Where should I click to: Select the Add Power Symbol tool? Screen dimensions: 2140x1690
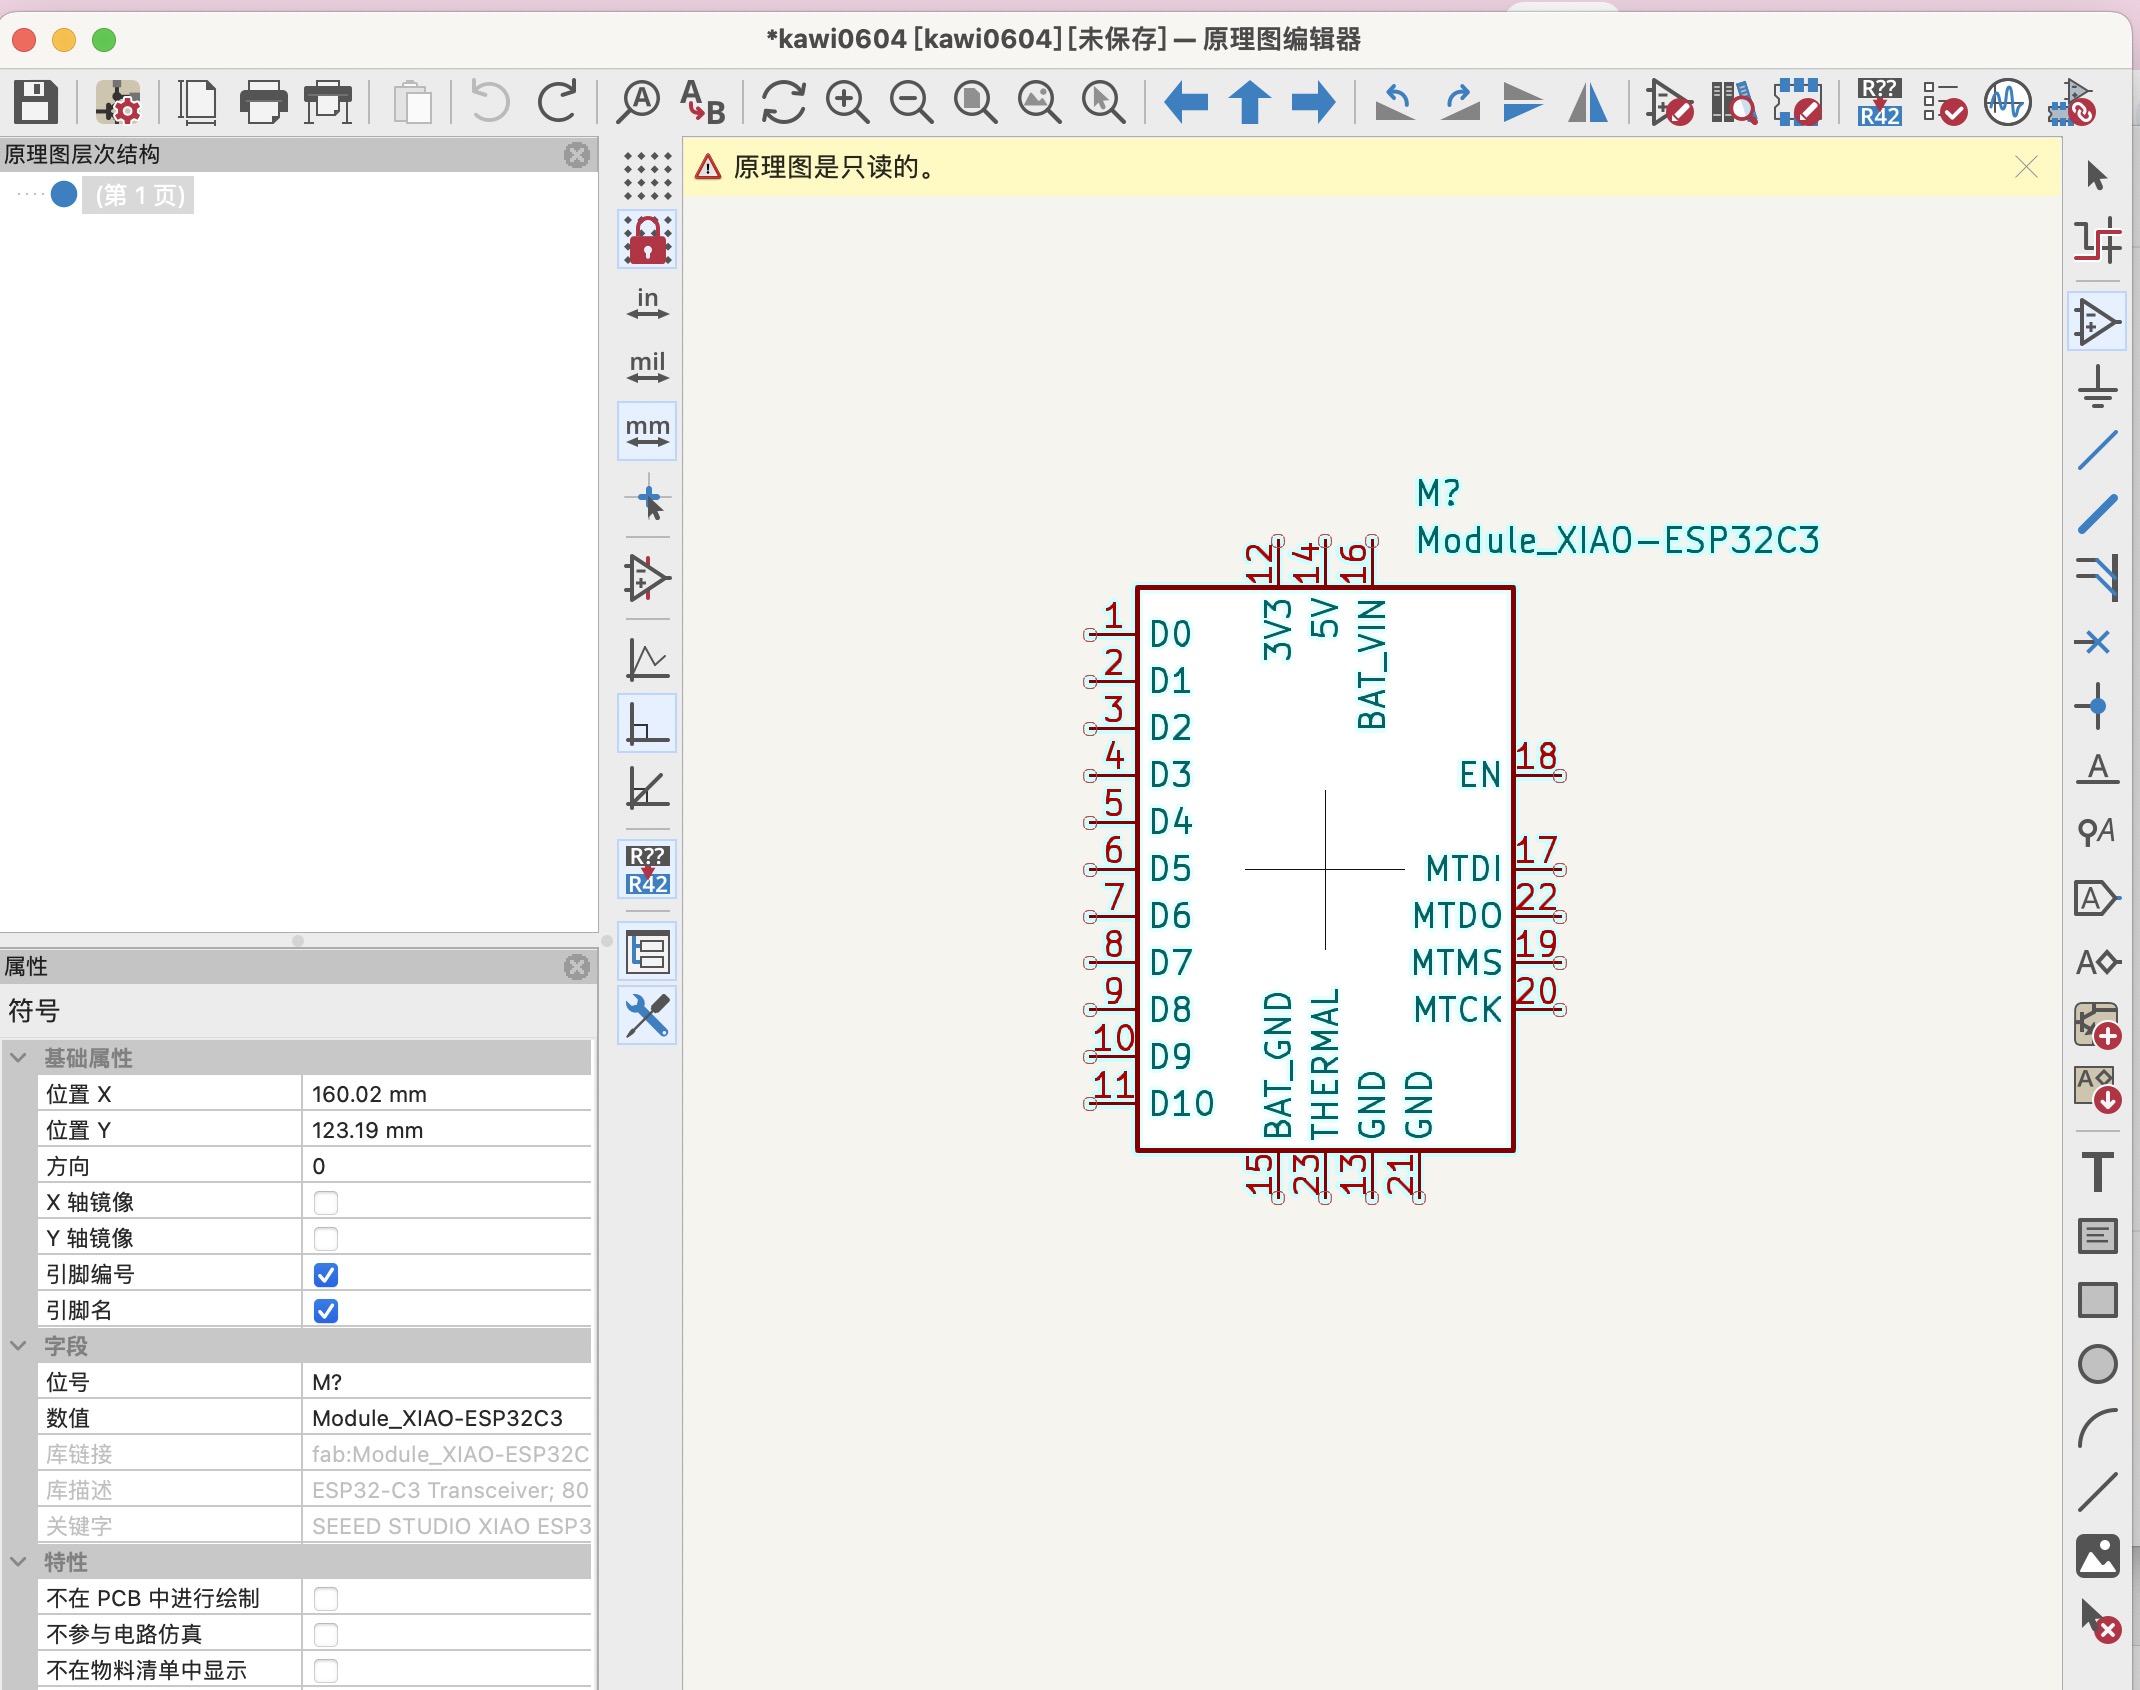pyautogui.click(x=2097, y=387)
